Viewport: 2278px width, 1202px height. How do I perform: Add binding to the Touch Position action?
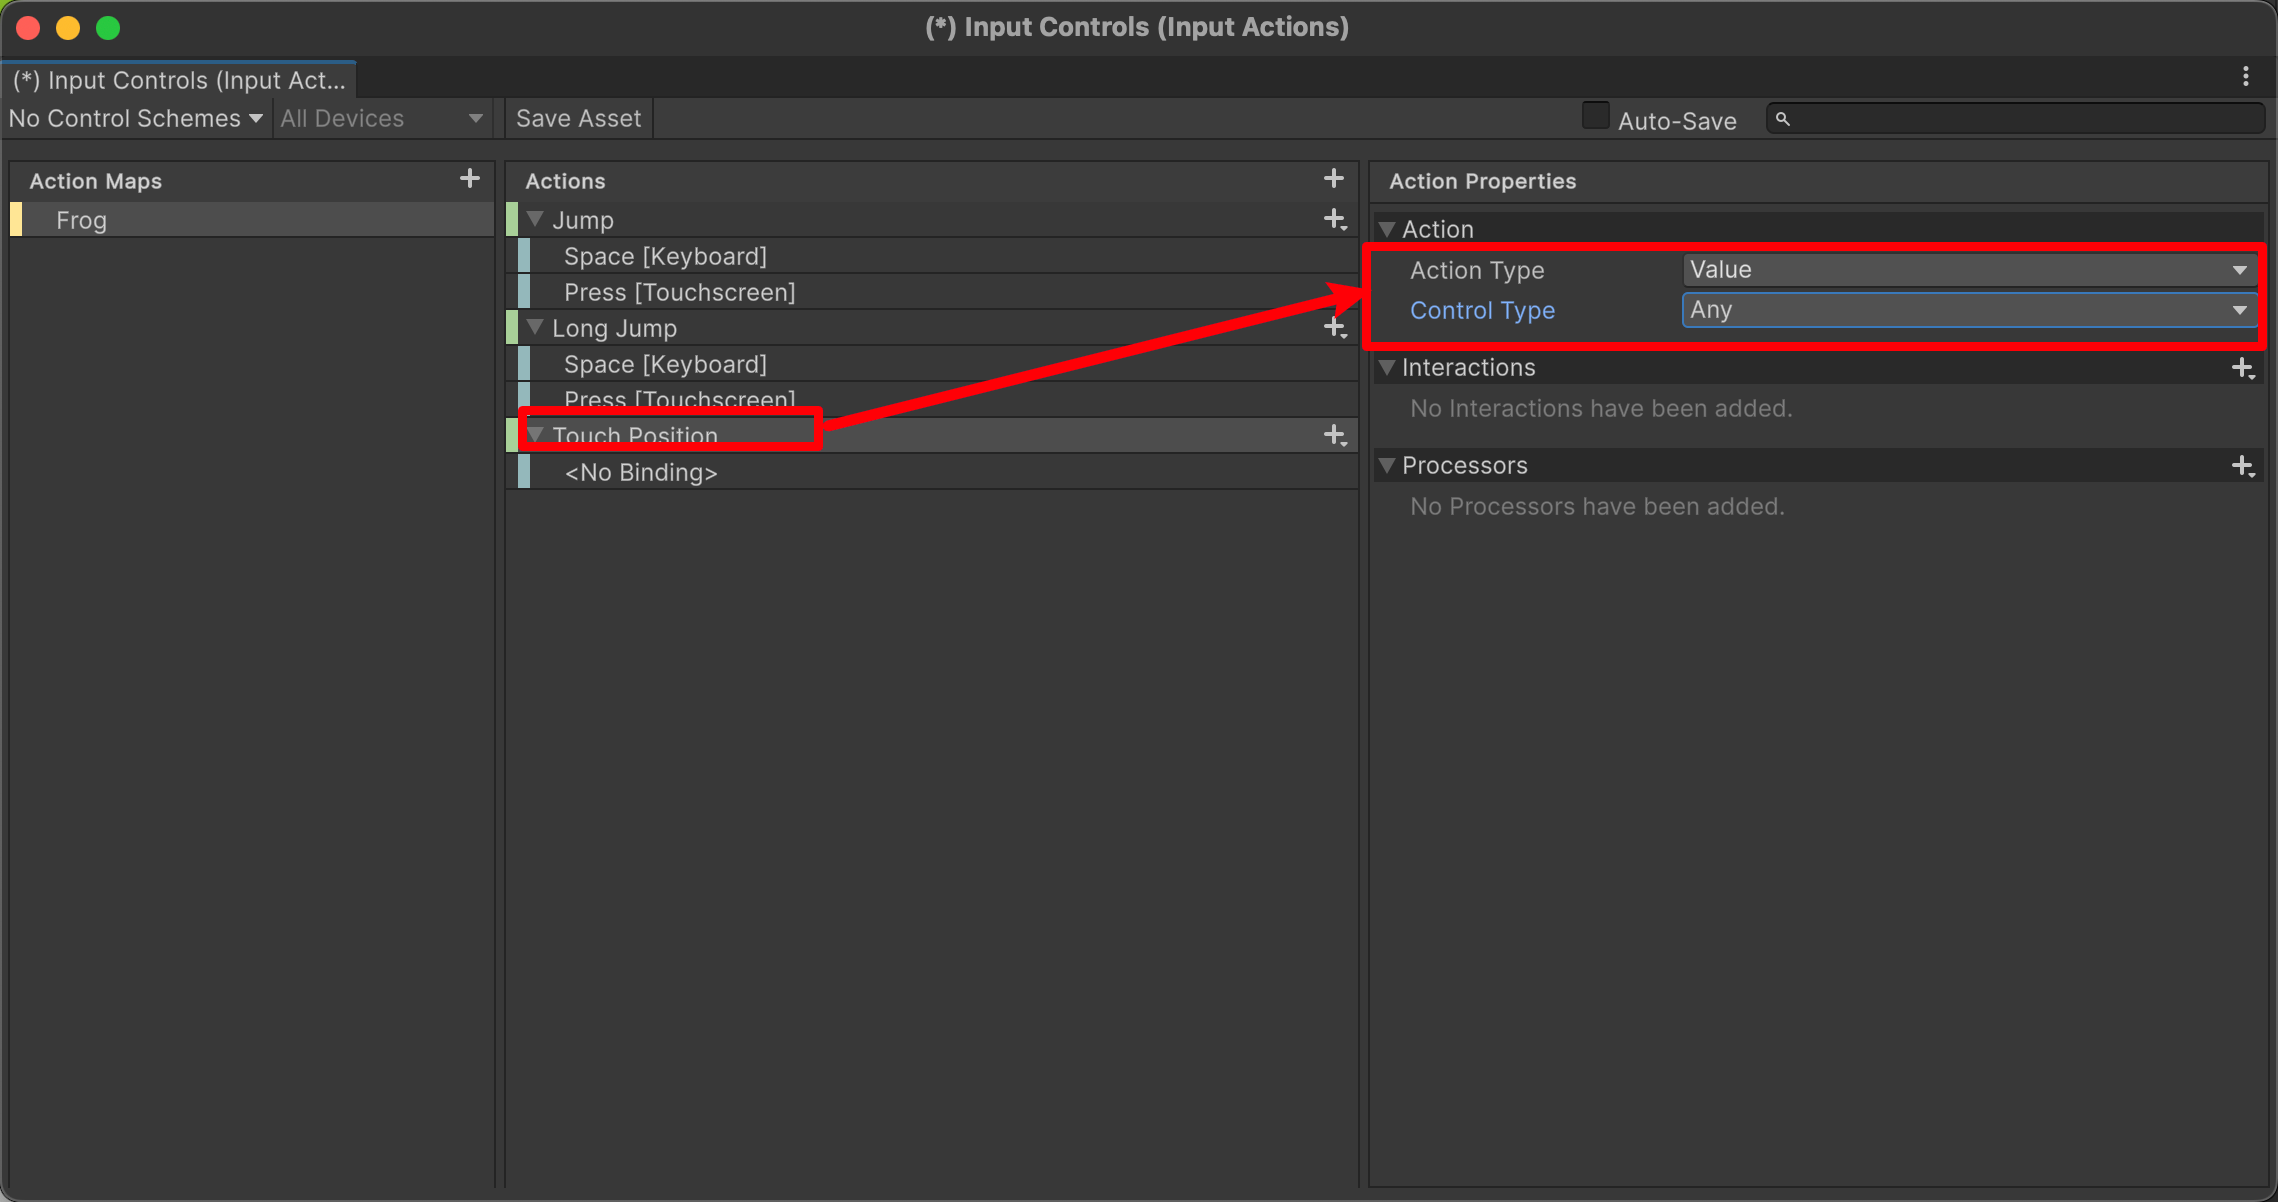[1335, 436]
